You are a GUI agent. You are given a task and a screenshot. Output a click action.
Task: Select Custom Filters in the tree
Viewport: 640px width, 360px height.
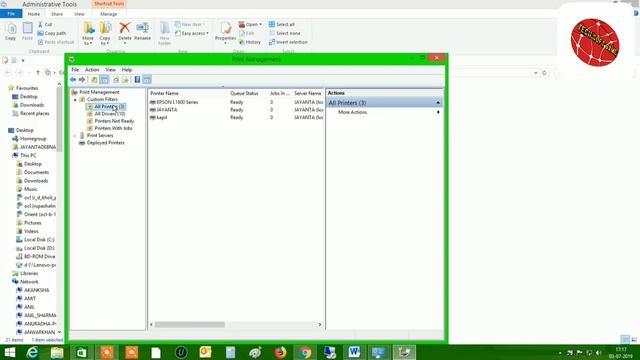102,99
